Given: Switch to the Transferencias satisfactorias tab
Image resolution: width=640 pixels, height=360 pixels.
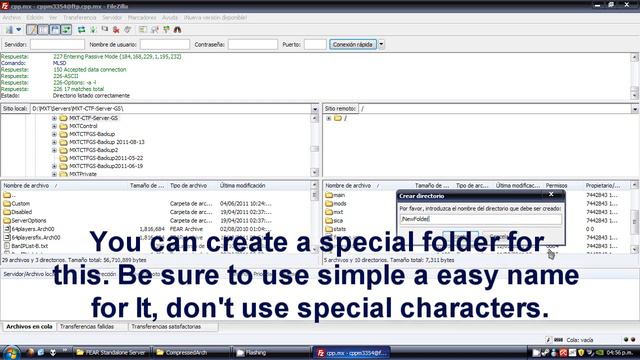Looking at the screenshot, I should pos(166,327).
